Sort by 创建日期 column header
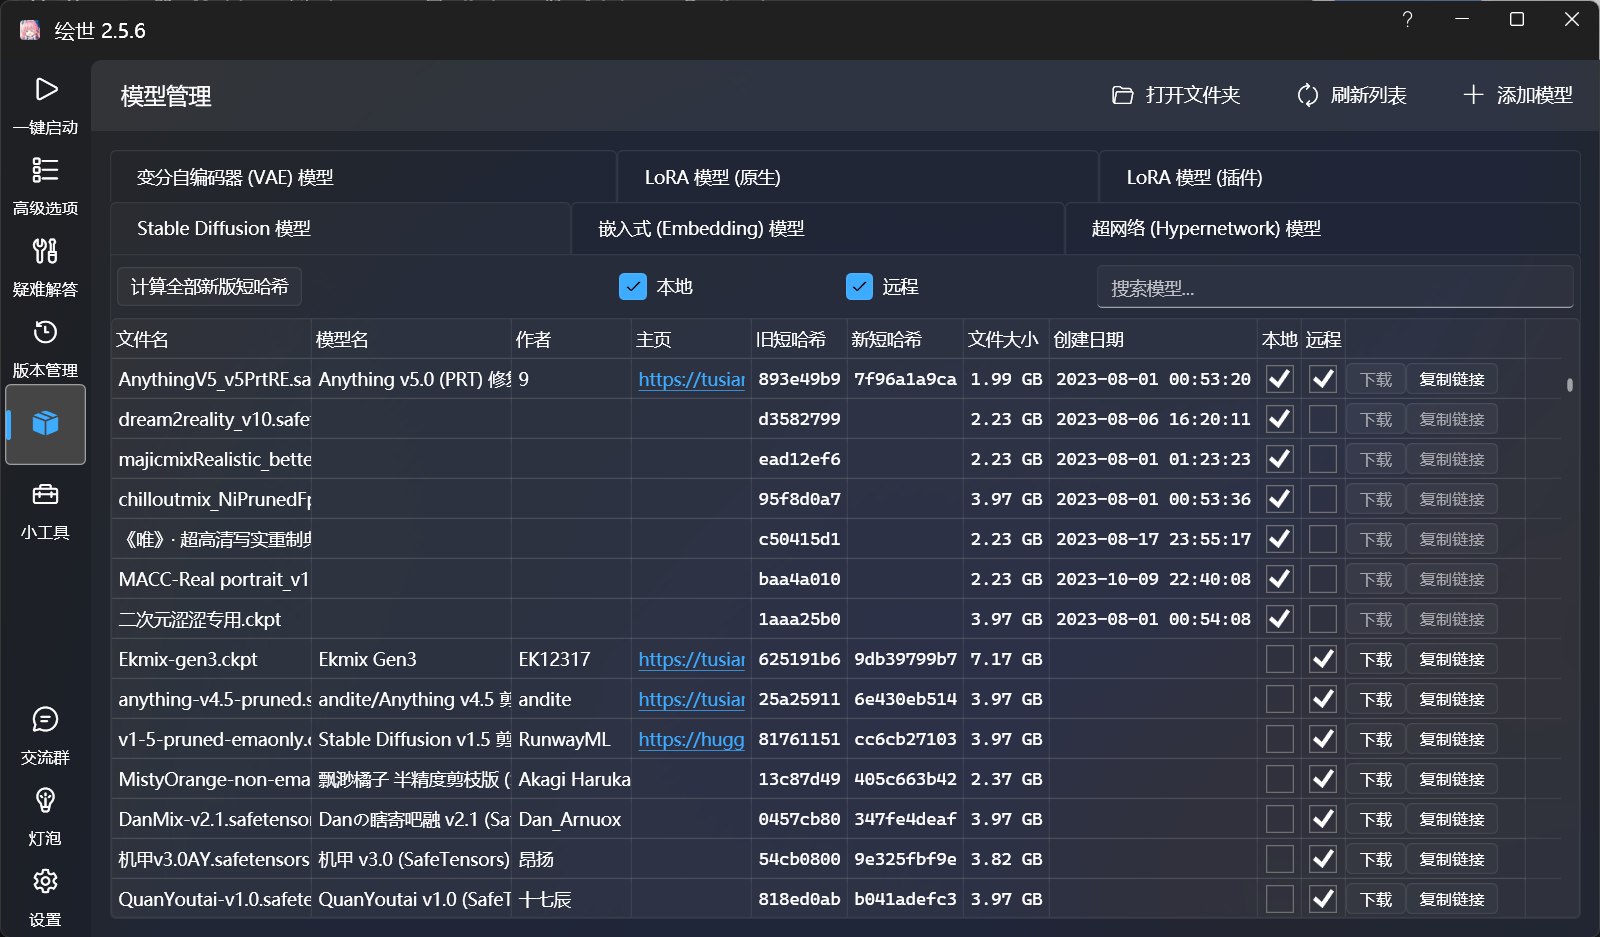Screen dimensions: 1600x937 tap(1153, 339)
